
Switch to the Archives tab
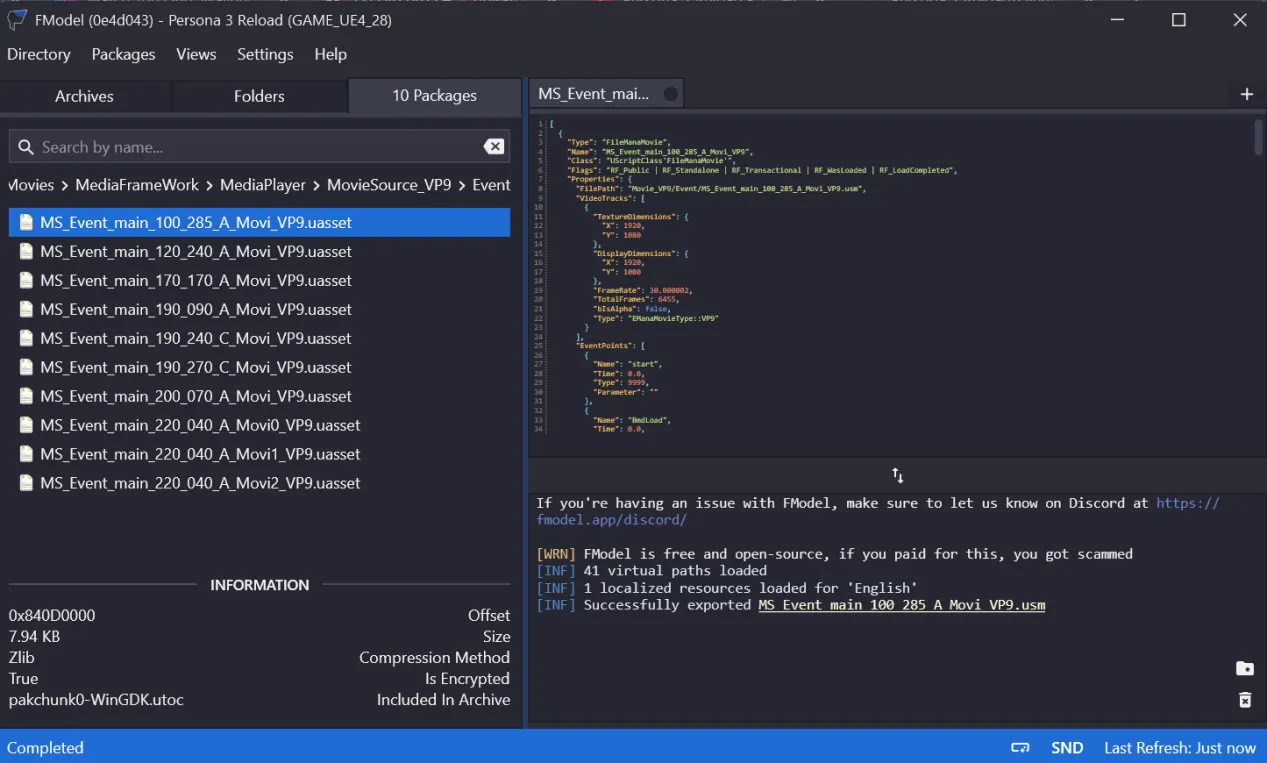pos(84,96)
